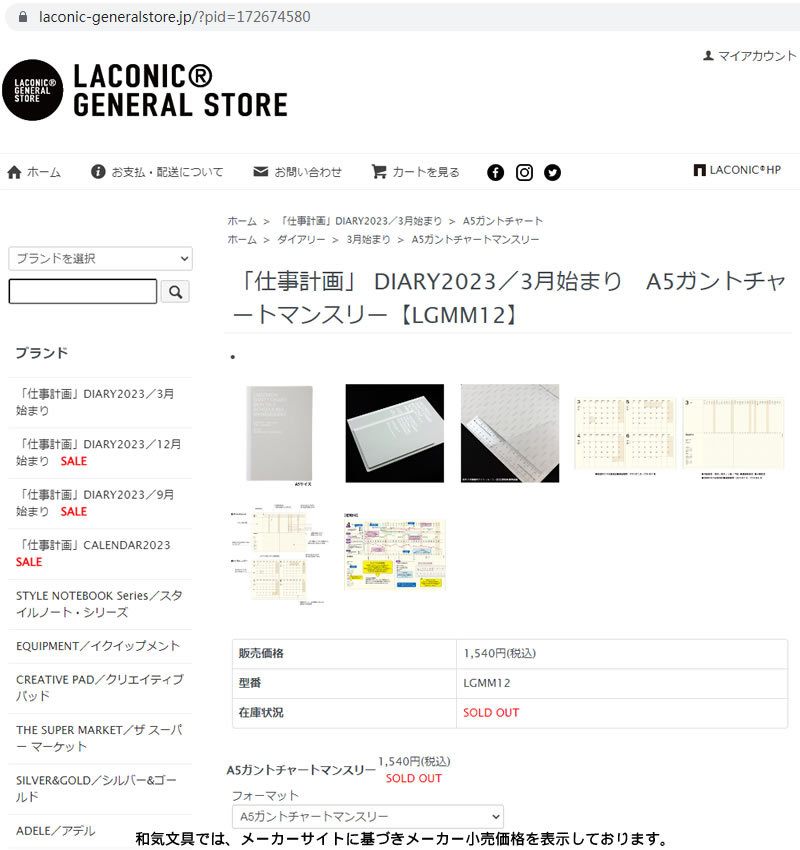Viewport: 800px width, 850px height.
Task: Open 「仕事計画」DIARY2023／12月始まり brand category
Action: (x=99, y=453)
